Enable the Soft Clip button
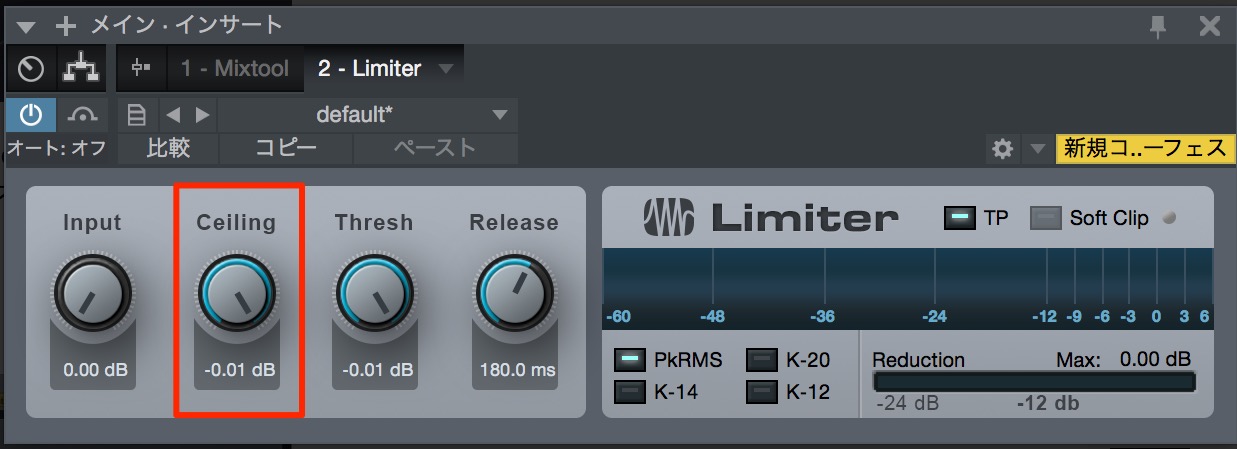 pyautogui.click(x=1046, y=217)
